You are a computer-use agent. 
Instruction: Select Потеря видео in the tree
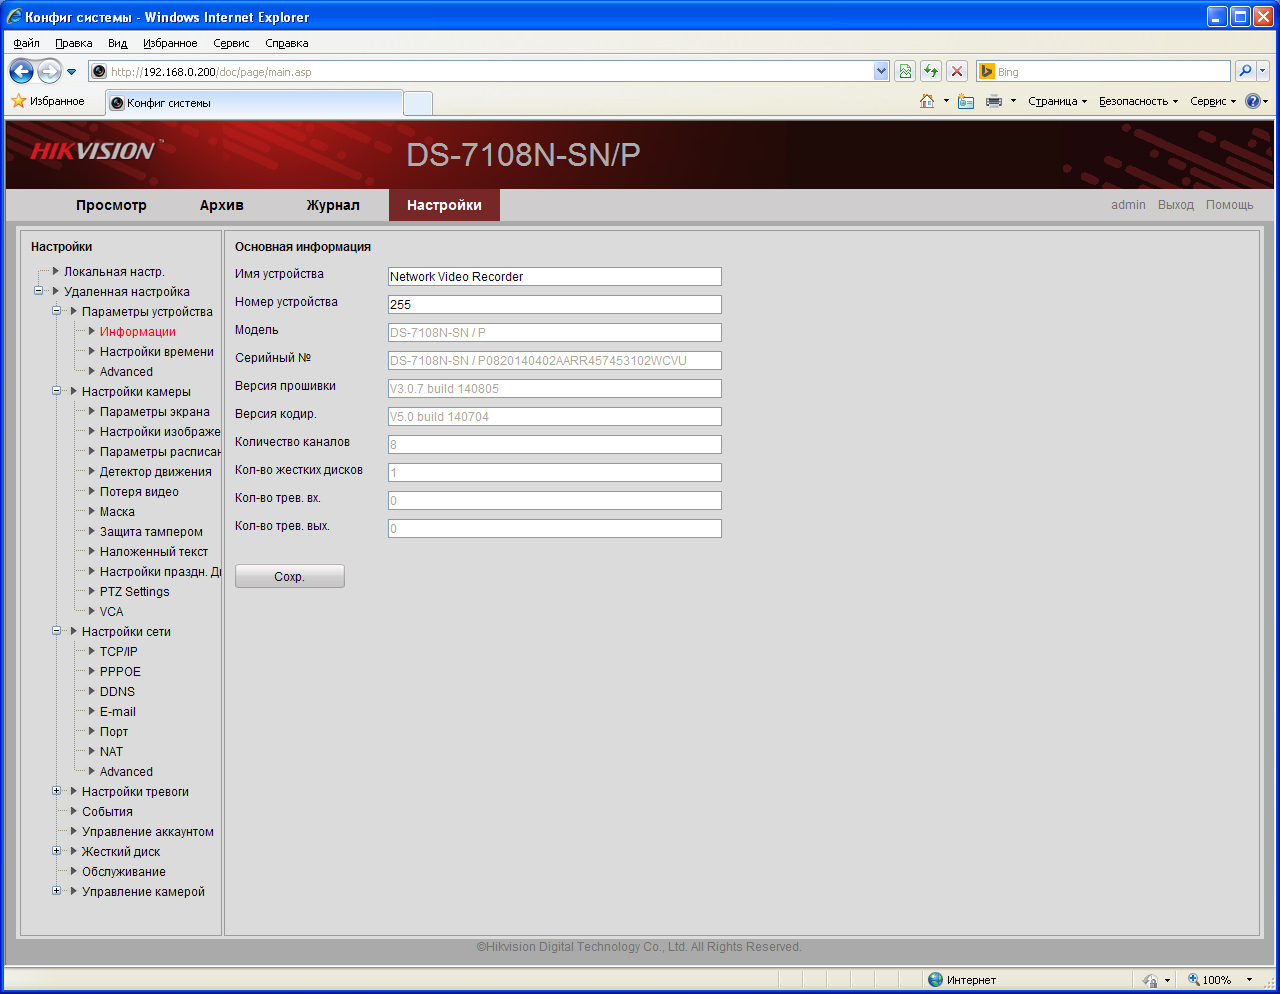139,491
